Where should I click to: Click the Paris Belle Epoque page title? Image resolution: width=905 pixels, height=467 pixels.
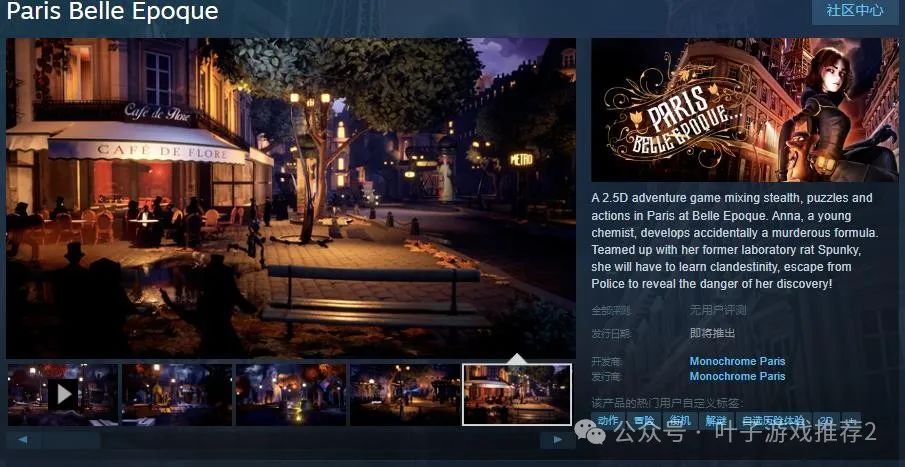(113, 11)
